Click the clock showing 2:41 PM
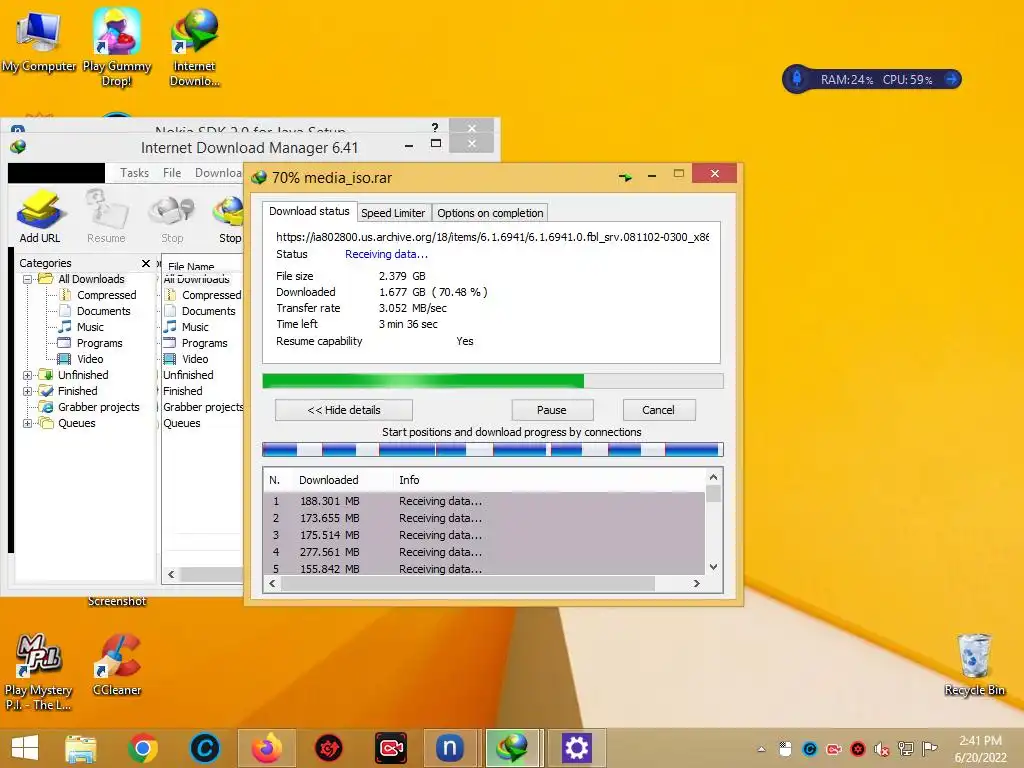The width and height of the screenshot is (1024, 768). tap(980, 741)
